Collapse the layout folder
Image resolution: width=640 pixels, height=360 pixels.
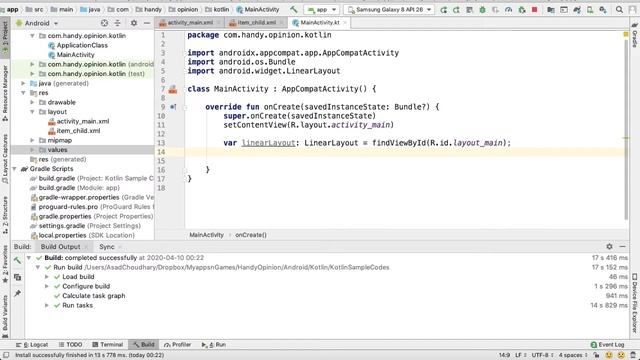pos(32,111)
